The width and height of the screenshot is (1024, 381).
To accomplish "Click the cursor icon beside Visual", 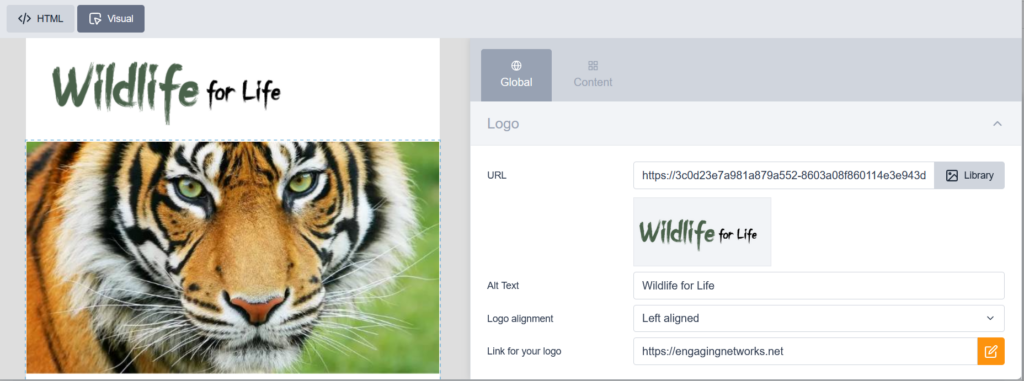I will pos(95,18).
